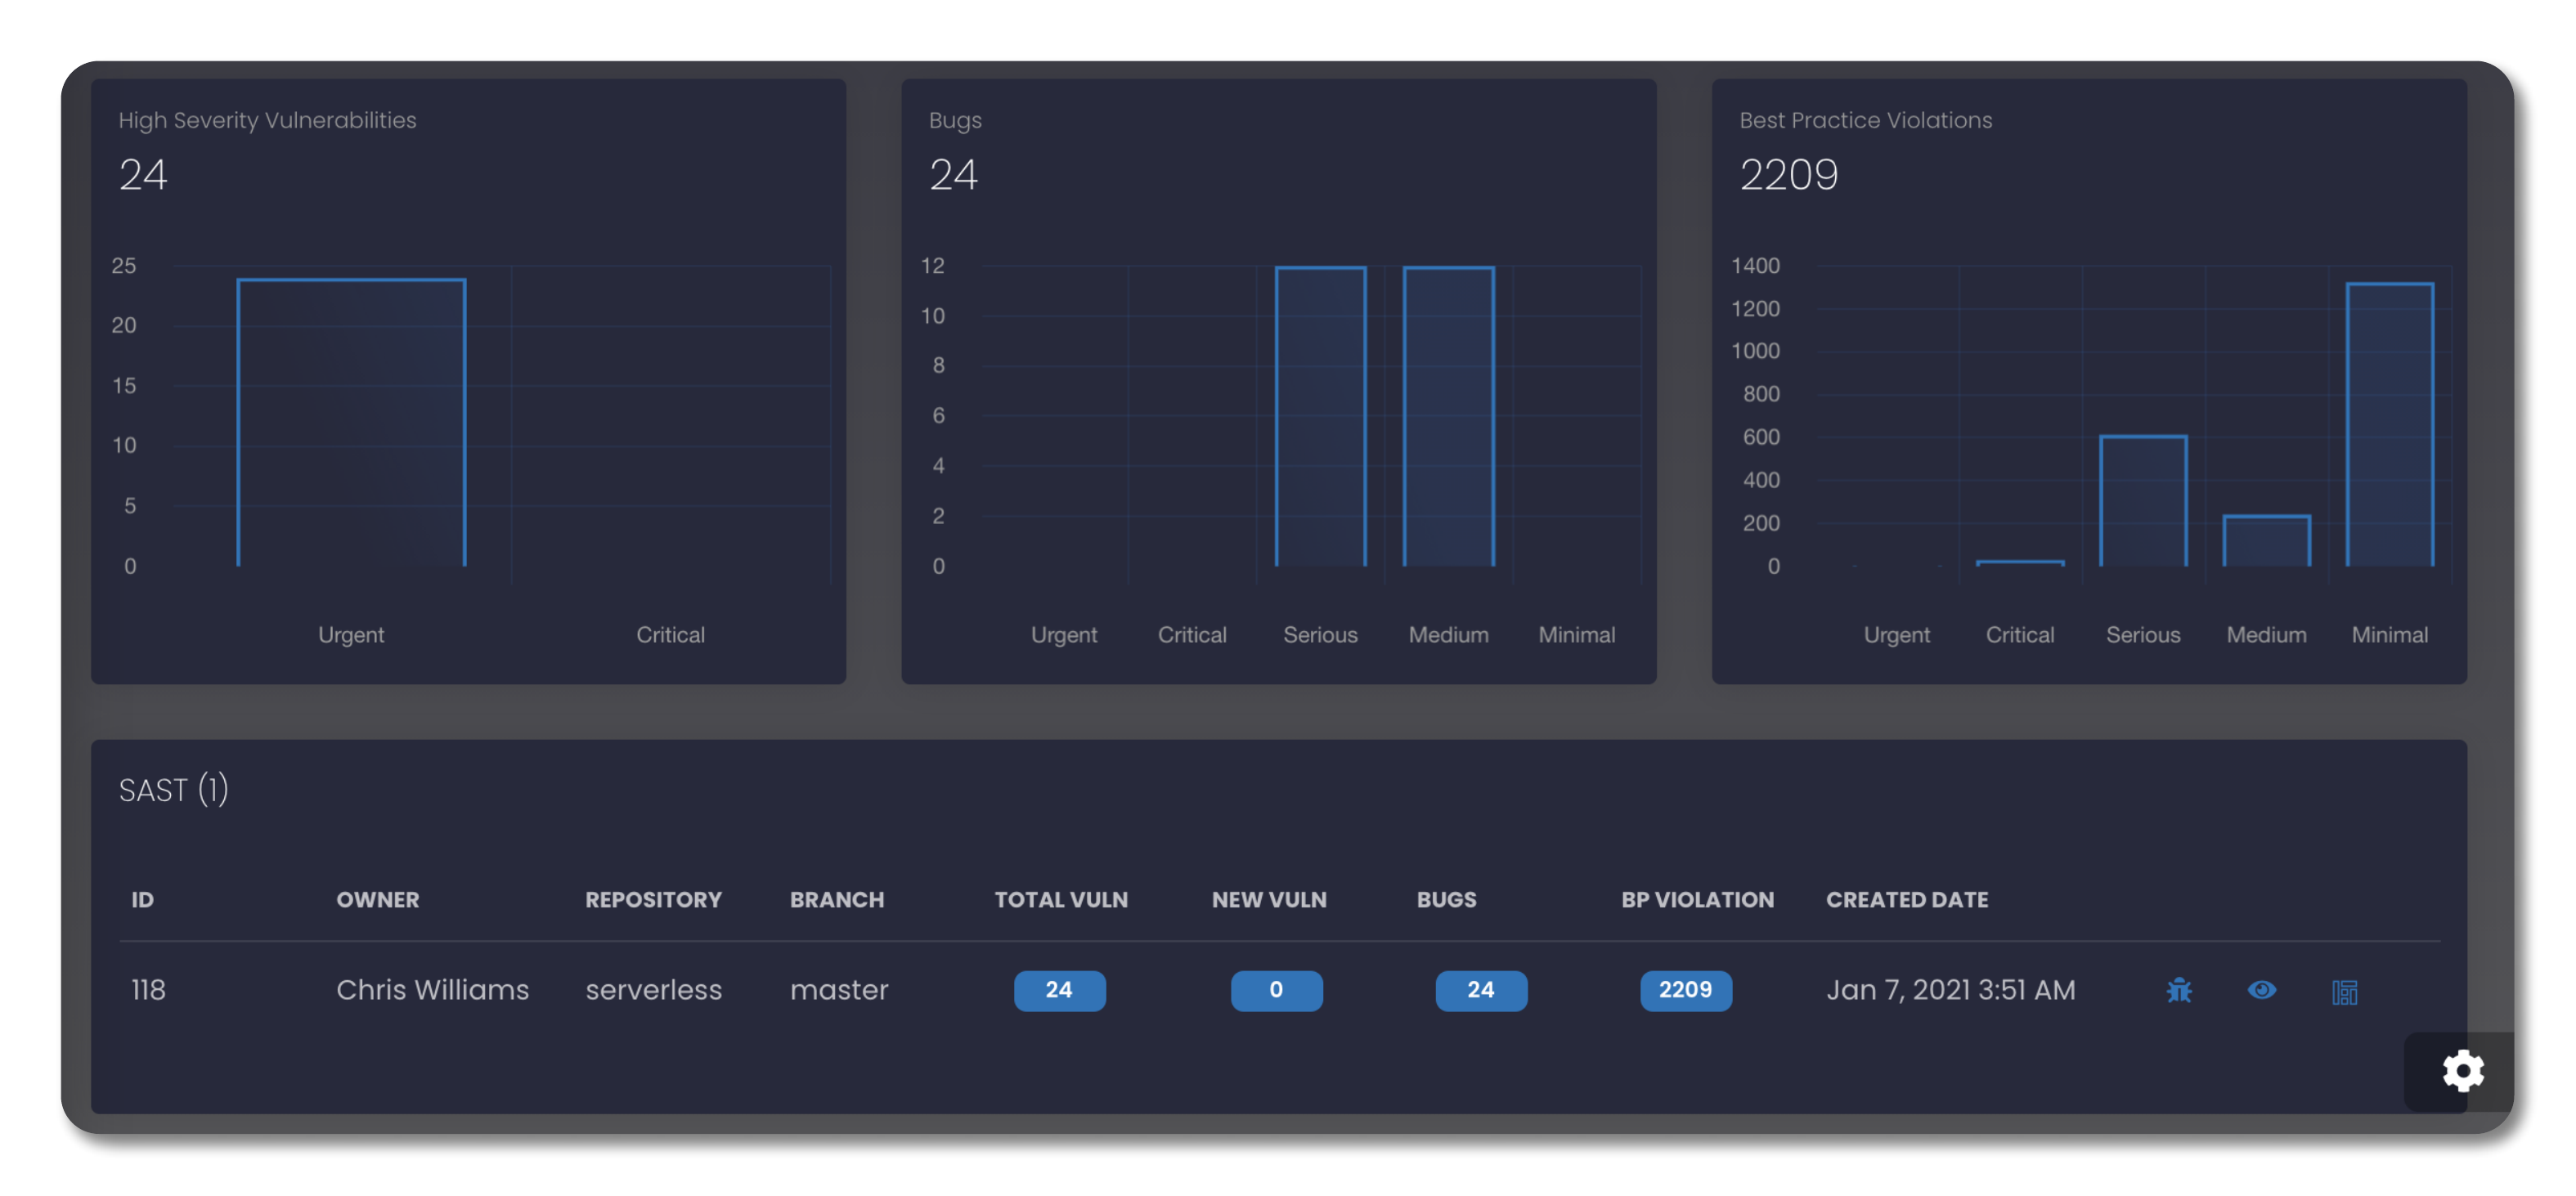
Task: Sort by the CREATED DATE column header
Action: 1907,899
